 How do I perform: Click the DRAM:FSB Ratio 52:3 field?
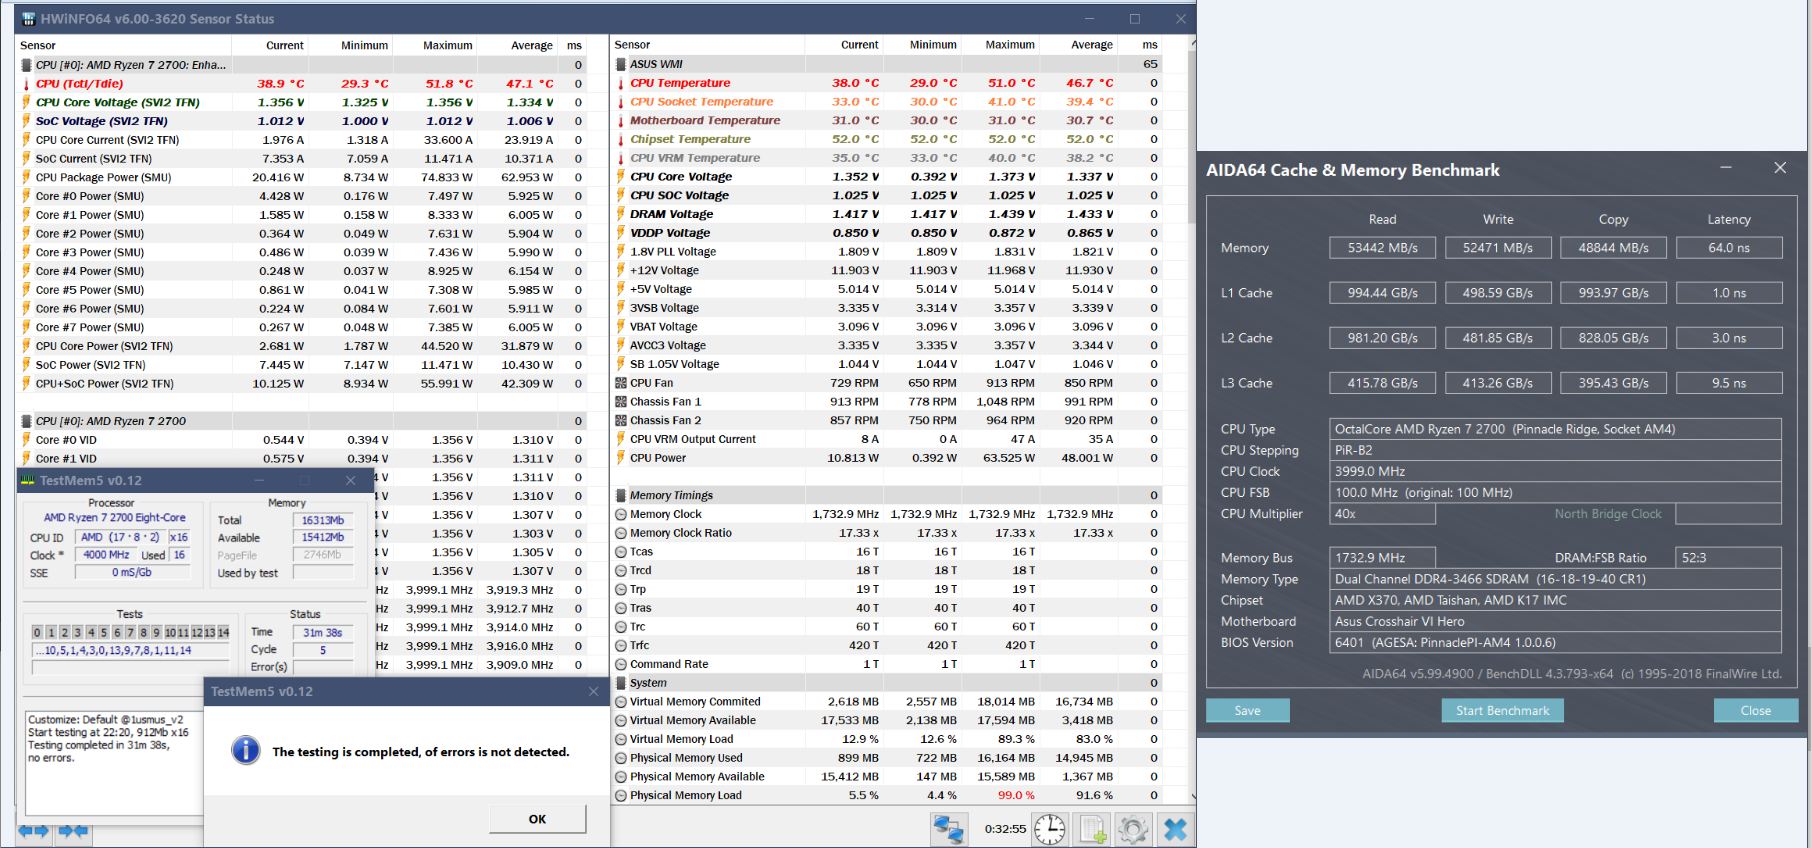pos(1729,558)
